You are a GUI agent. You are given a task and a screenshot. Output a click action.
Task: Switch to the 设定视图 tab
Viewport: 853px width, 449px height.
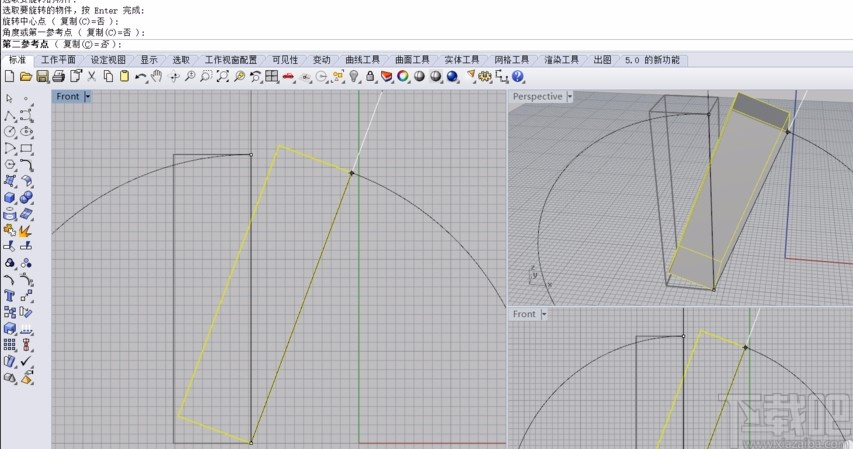pyautogui.click(x=108, y=60)
